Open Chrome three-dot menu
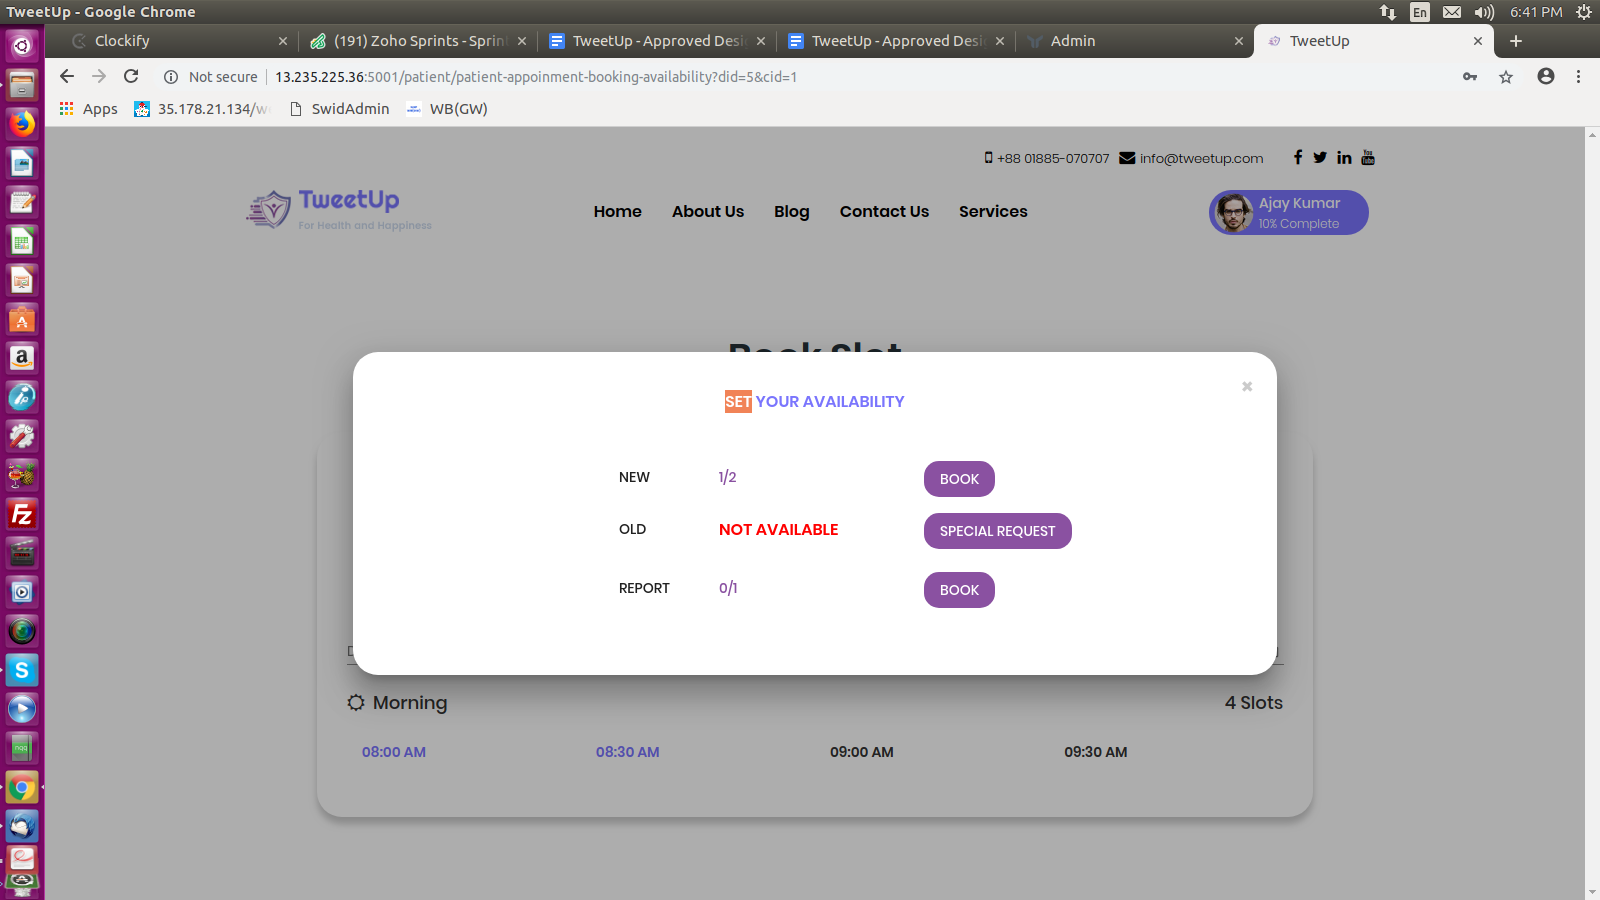This screenshot has height=900, width=1600. tap(1579, 76)
